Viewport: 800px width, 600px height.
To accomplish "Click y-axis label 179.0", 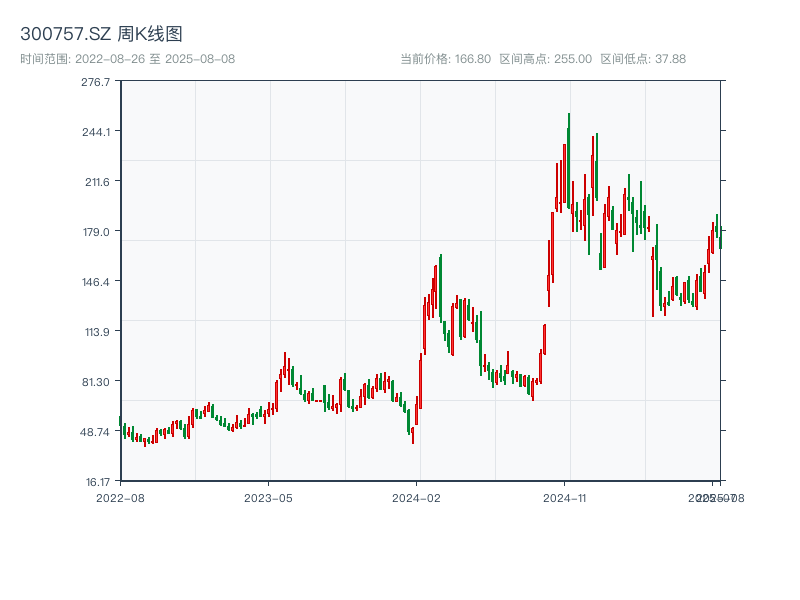I will tap(96, 232).
